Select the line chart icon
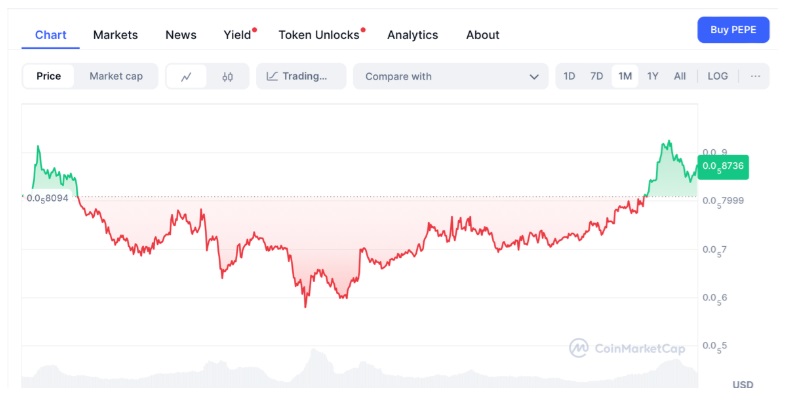 click(186, 76)
